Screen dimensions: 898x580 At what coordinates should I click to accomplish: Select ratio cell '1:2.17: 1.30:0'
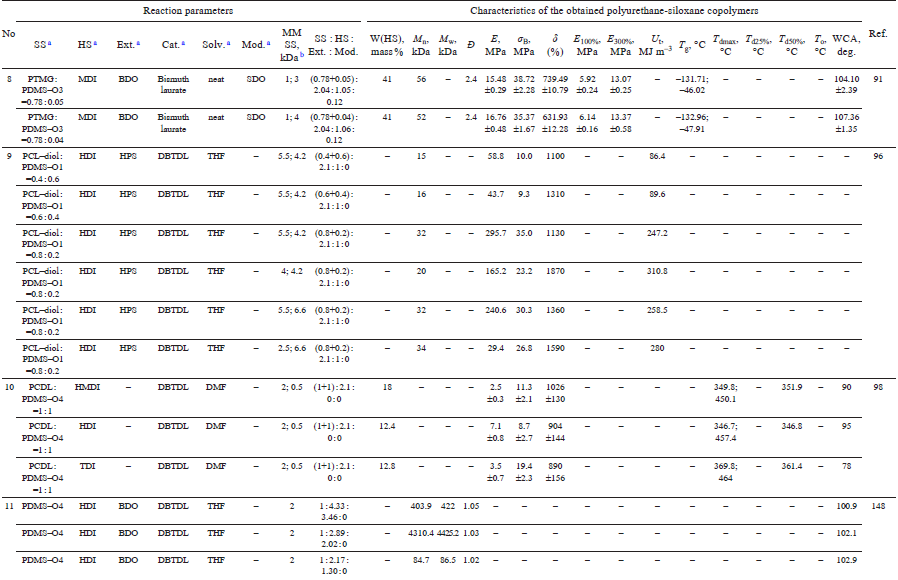click(x=334, y=566)
